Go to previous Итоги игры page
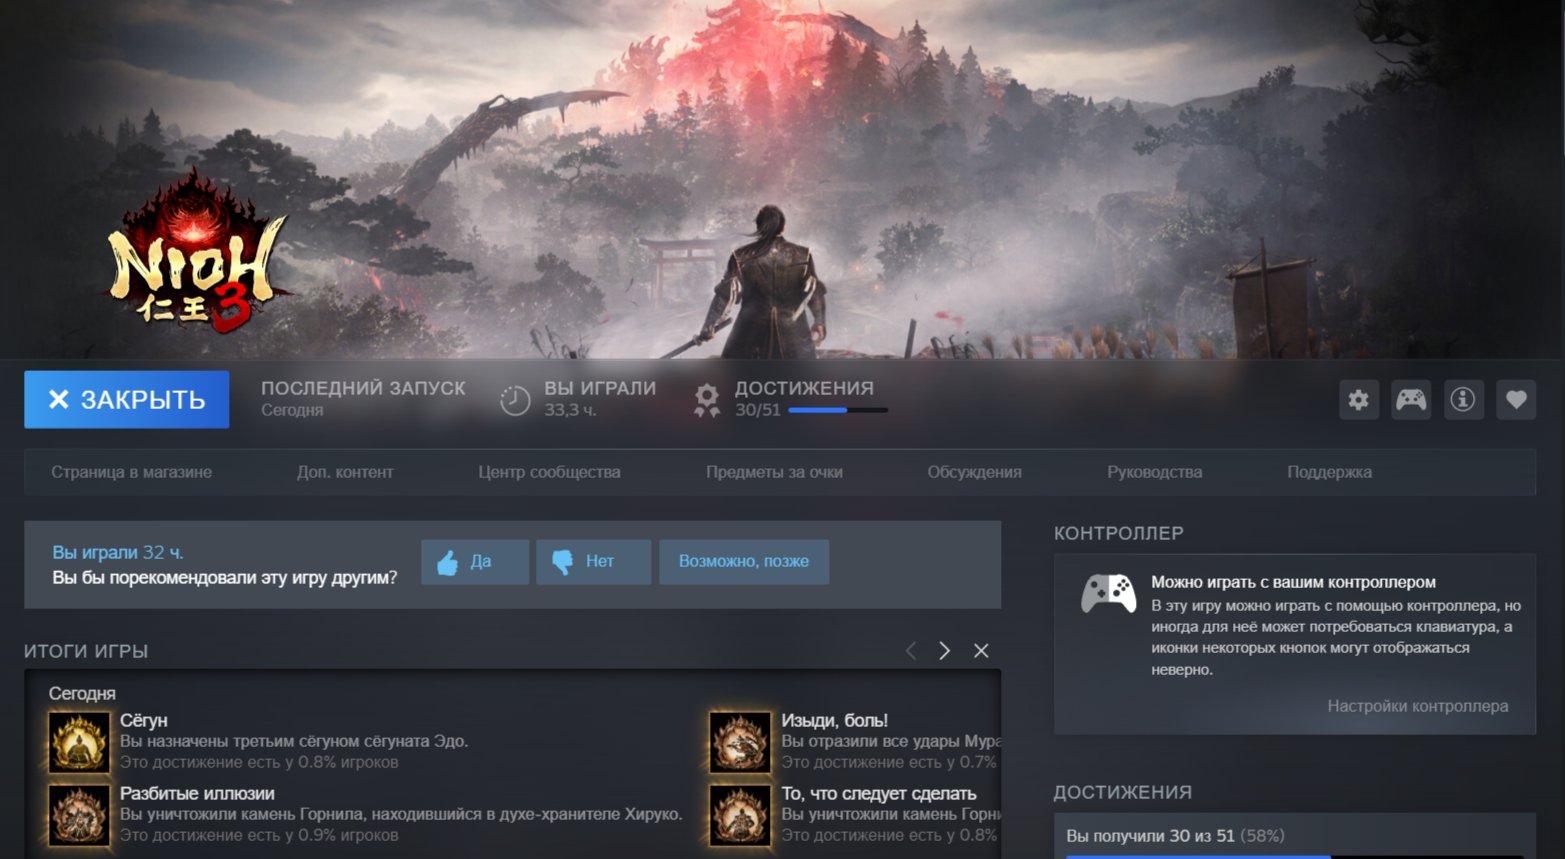1565x859 pixels. pos(911,651)
